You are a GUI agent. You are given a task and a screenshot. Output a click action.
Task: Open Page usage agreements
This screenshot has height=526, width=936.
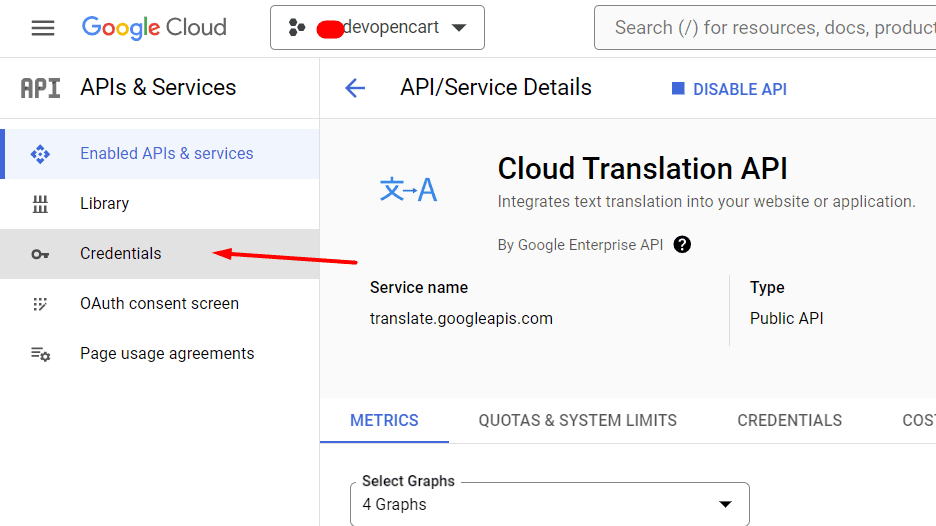160,353
